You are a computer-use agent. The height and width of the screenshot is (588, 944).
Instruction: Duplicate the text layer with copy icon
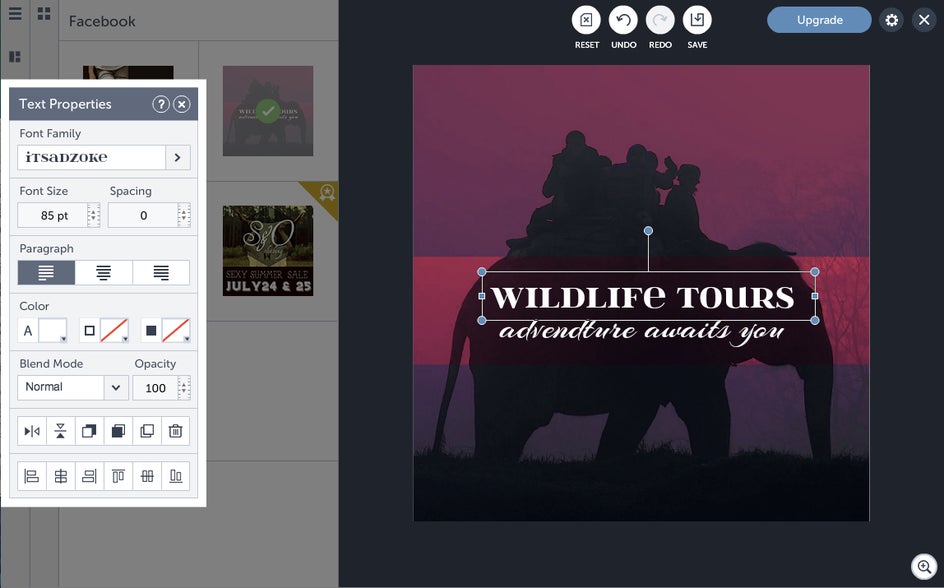coord(147,431)
